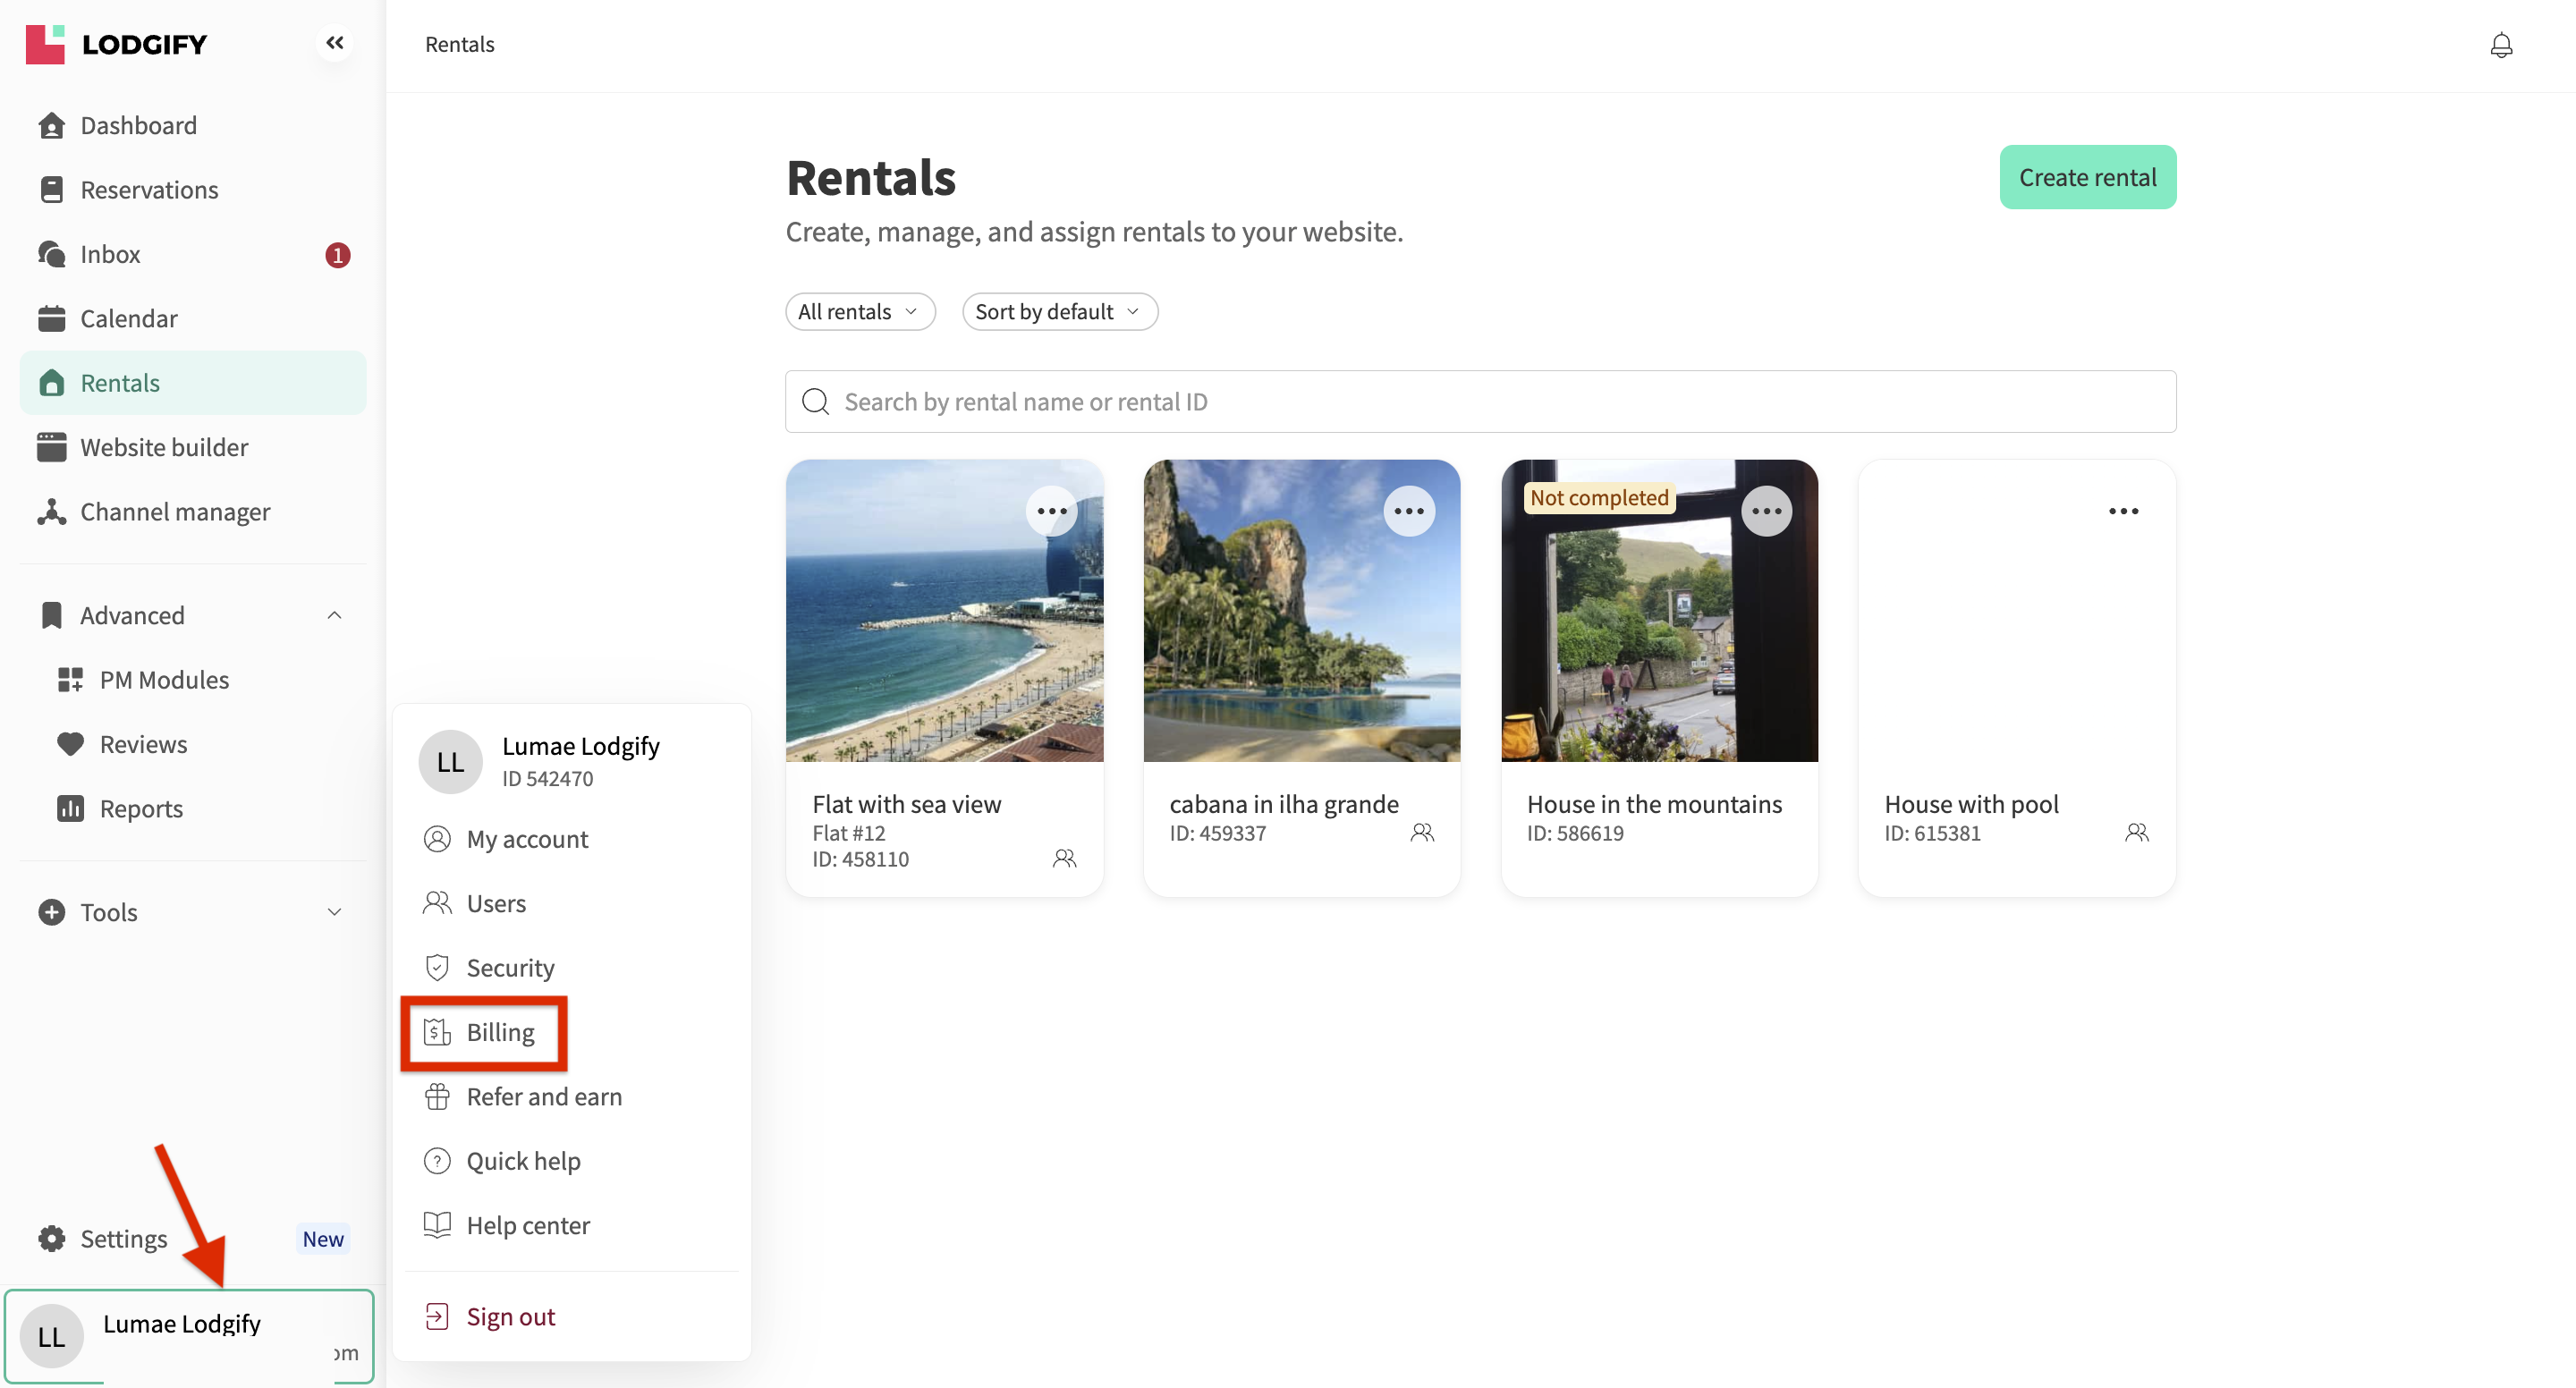2576x1388 pixels.
Task: Choose Security in the account menu
Action: pyautogui.click(x=510, y=967)
